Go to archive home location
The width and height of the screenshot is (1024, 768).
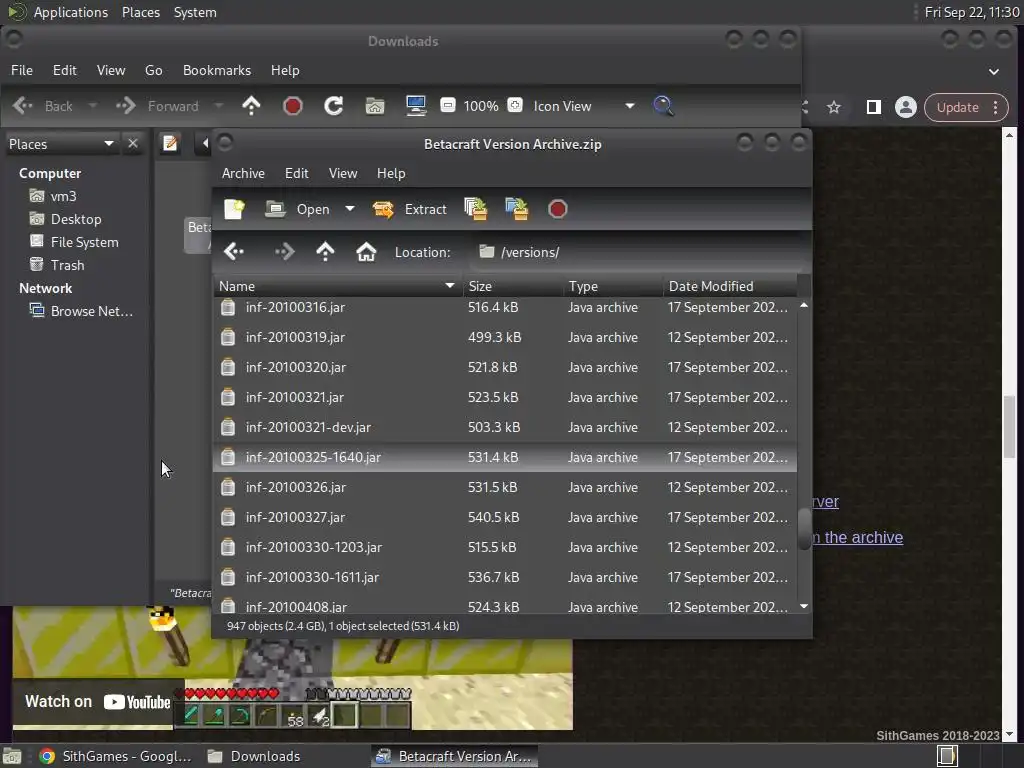click(366, 251)
